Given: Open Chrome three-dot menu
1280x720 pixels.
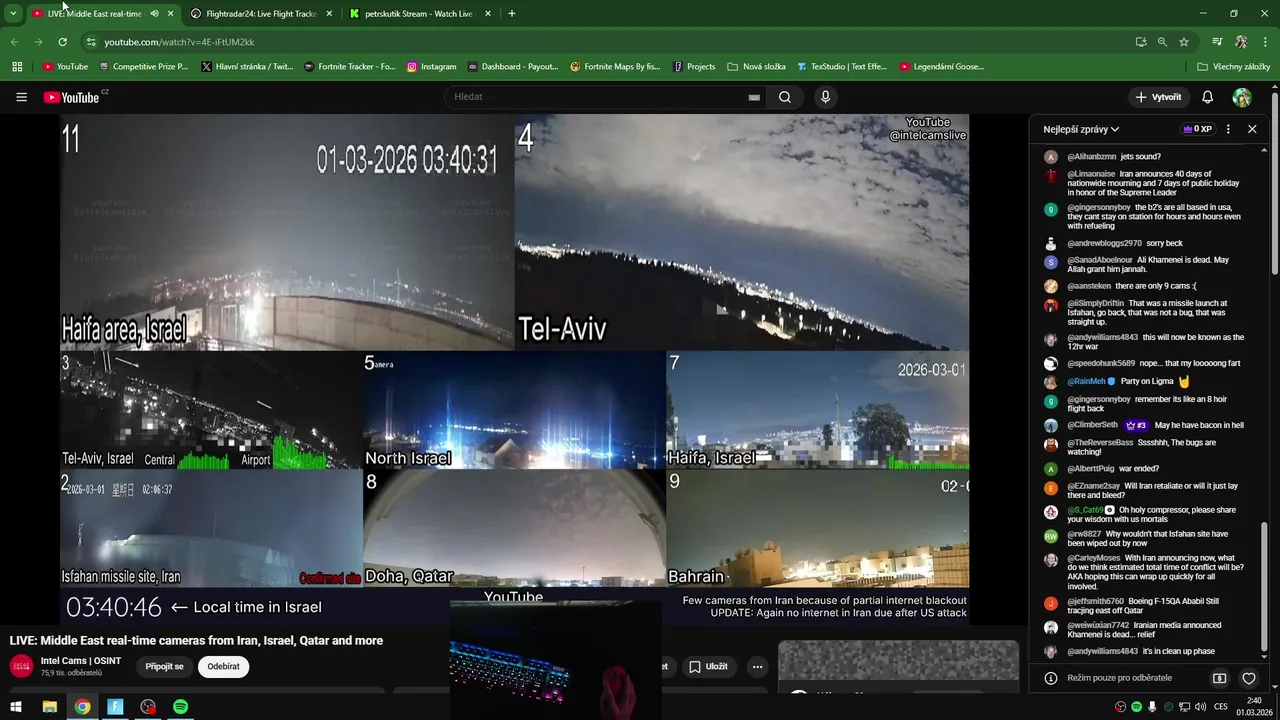Looking at the screenshot, I should tap(1266, 42).
